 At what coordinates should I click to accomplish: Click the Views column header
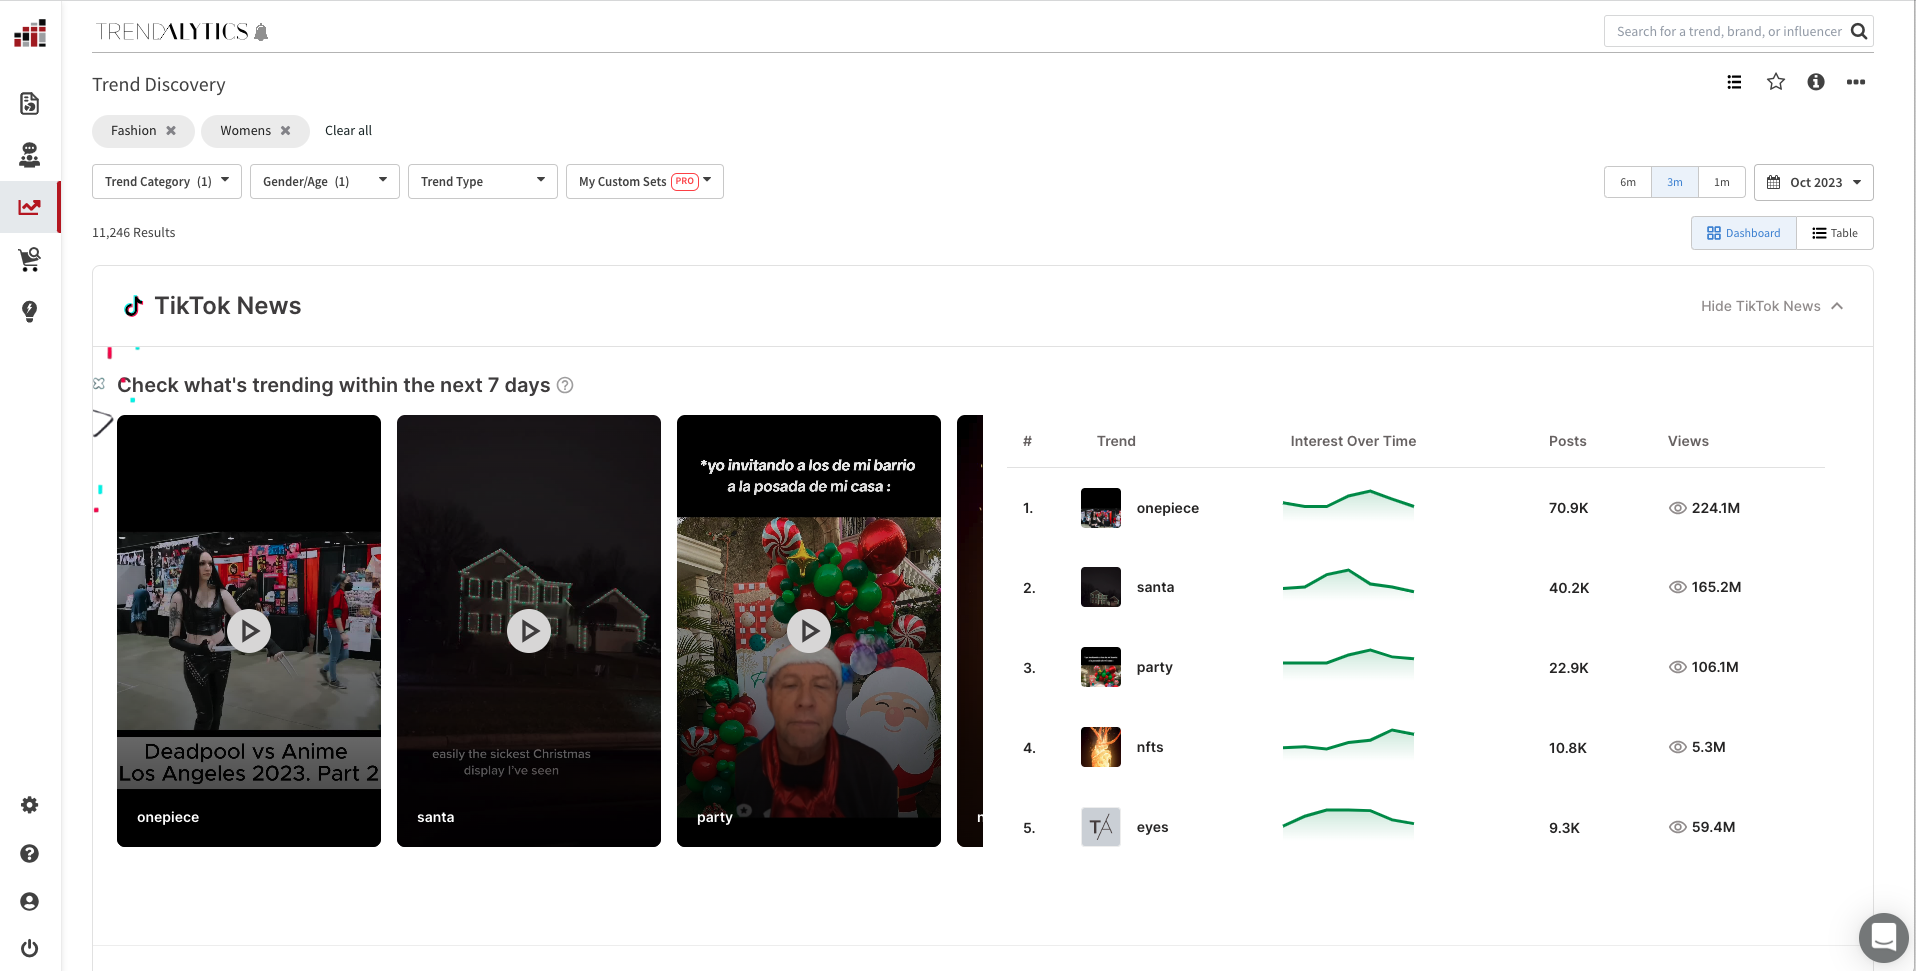point(1688,441)
